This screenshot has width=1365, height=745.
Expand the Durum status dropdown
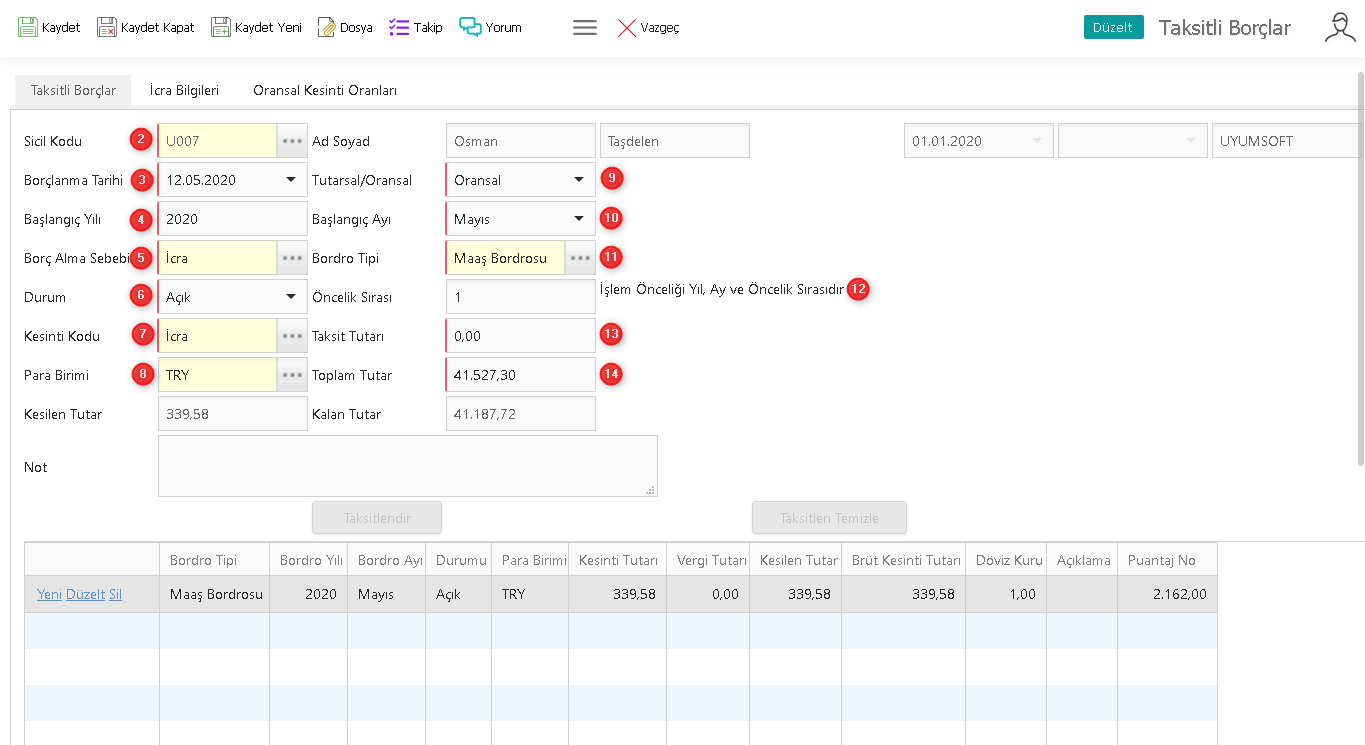pyautogui.click(x=291, y=297)
